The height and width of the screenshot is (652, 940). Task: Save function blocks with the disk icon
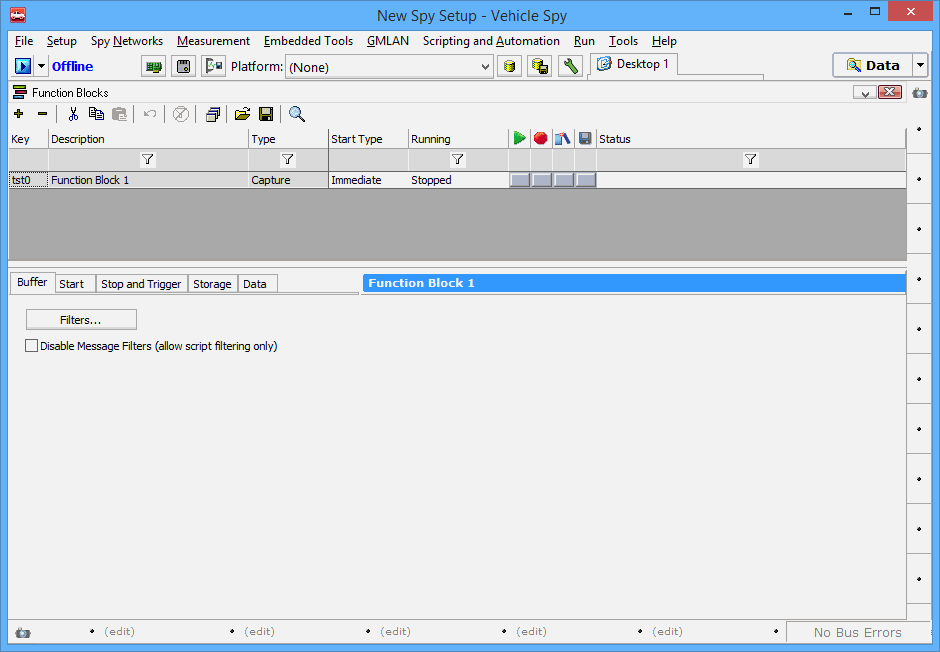[266, 114]
